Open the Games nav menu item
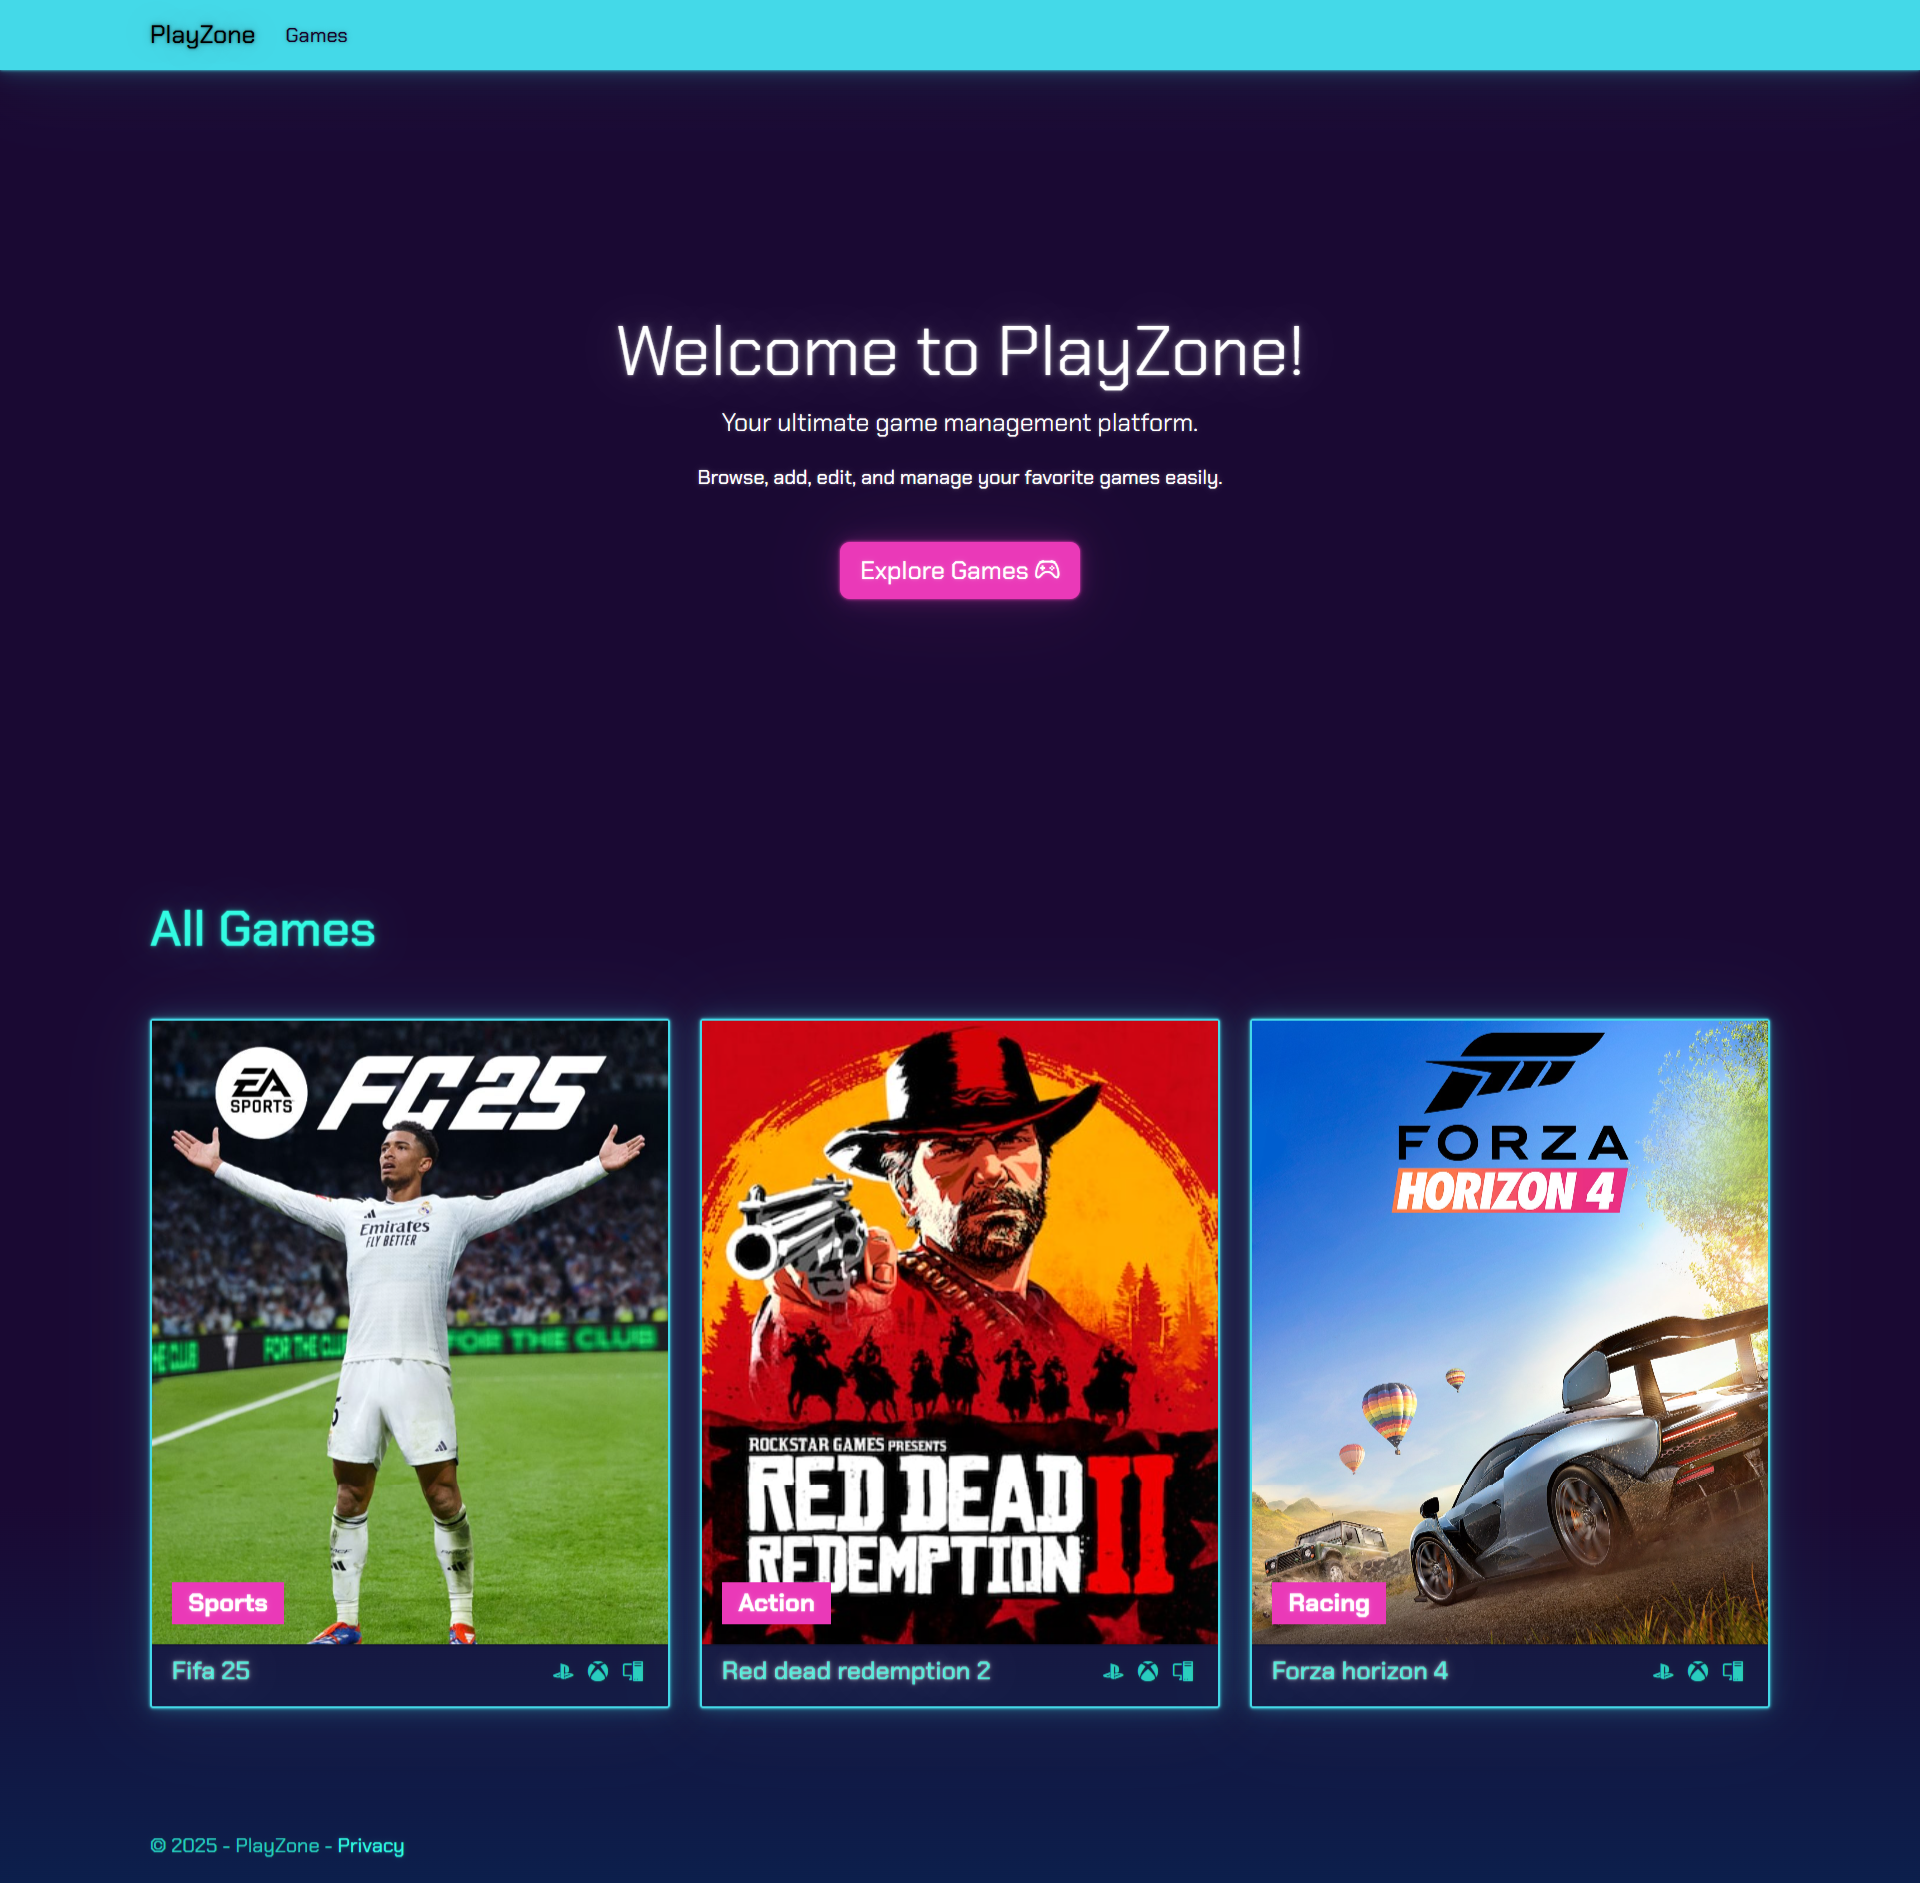This screenshot has height=1885, width=1920. click(316, 35)
